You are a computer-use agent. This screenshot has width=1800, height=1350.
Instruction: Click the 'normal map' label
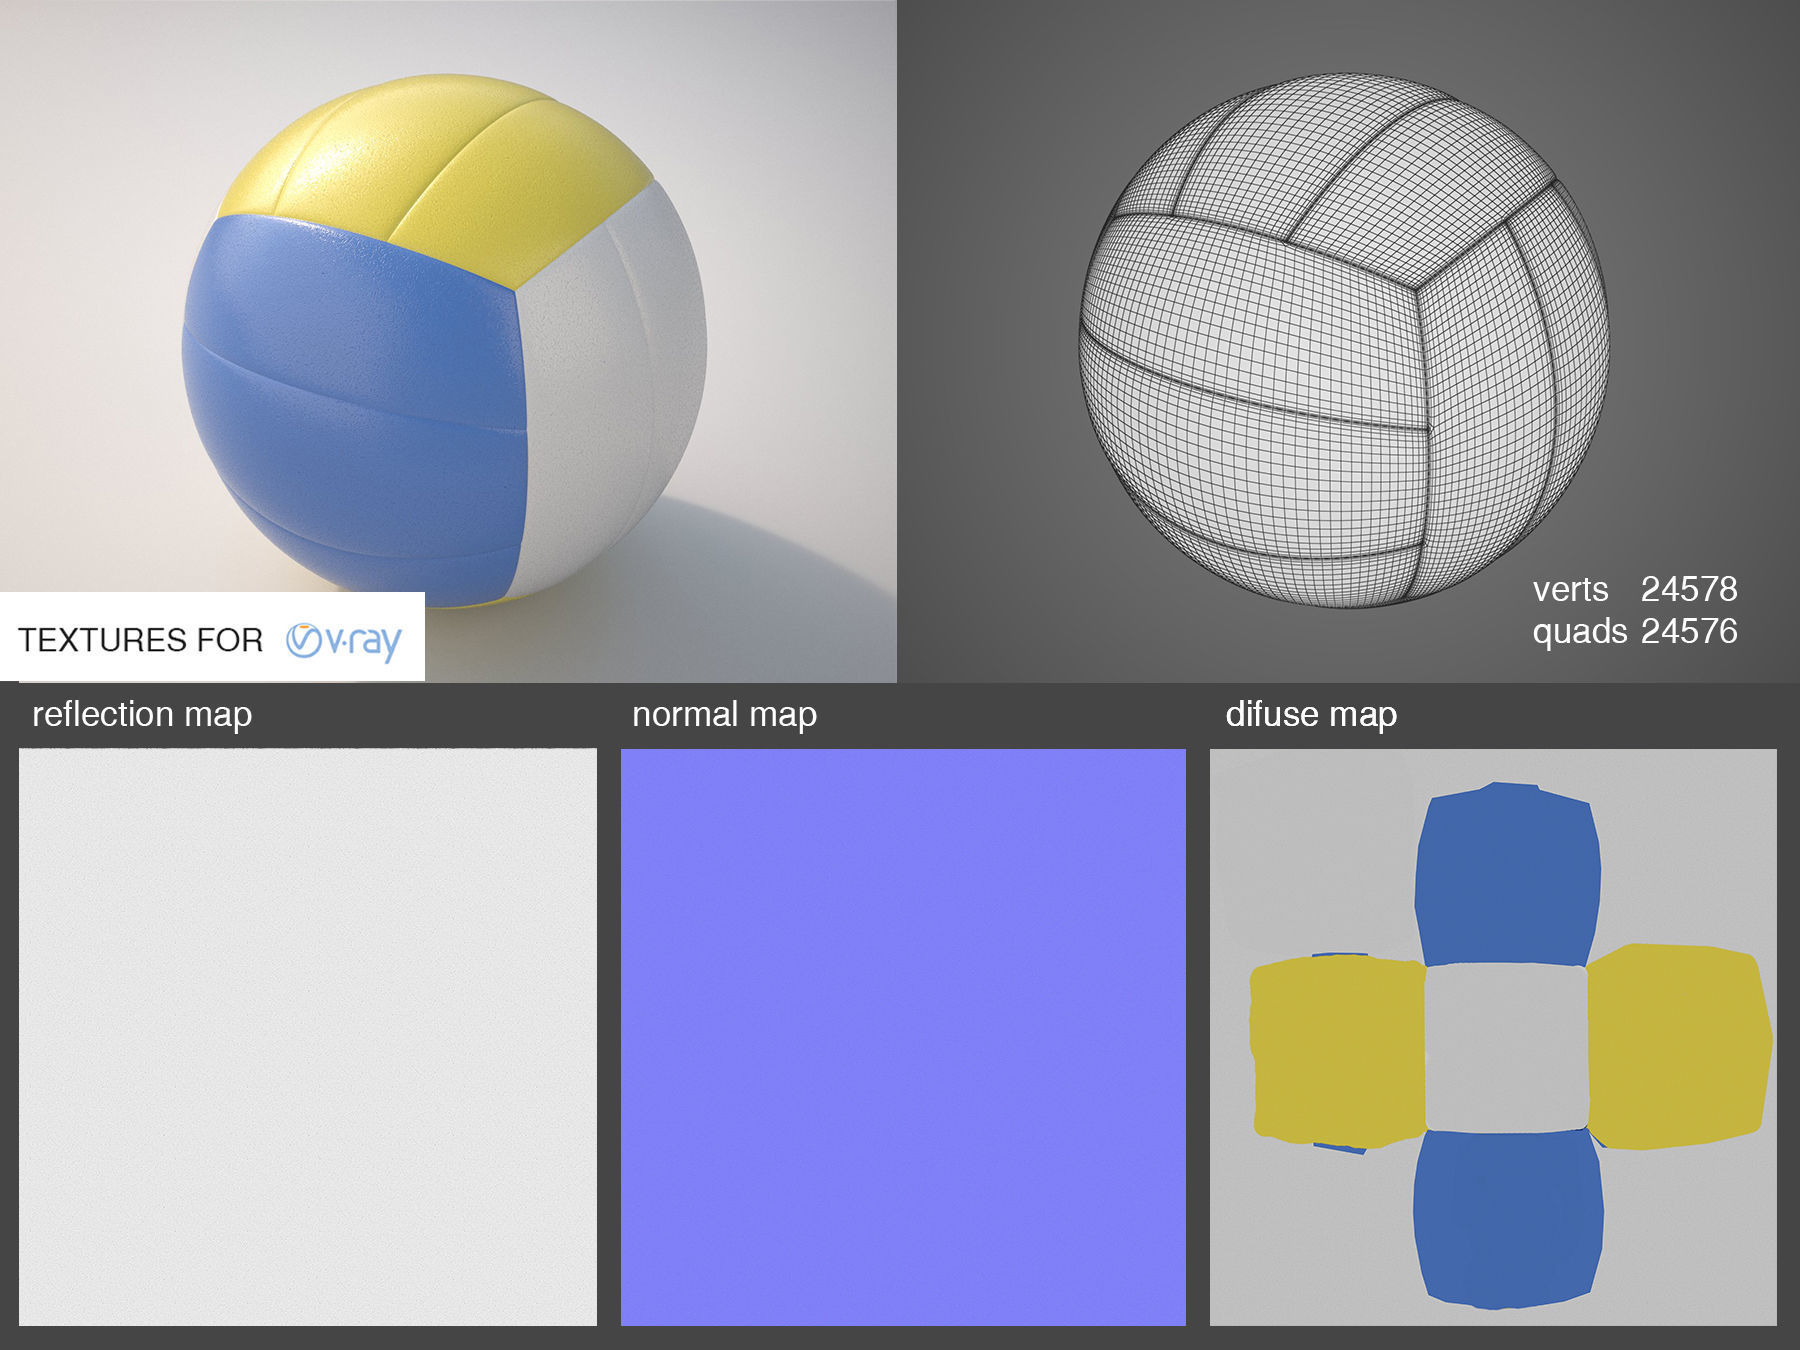coord(724,715)
